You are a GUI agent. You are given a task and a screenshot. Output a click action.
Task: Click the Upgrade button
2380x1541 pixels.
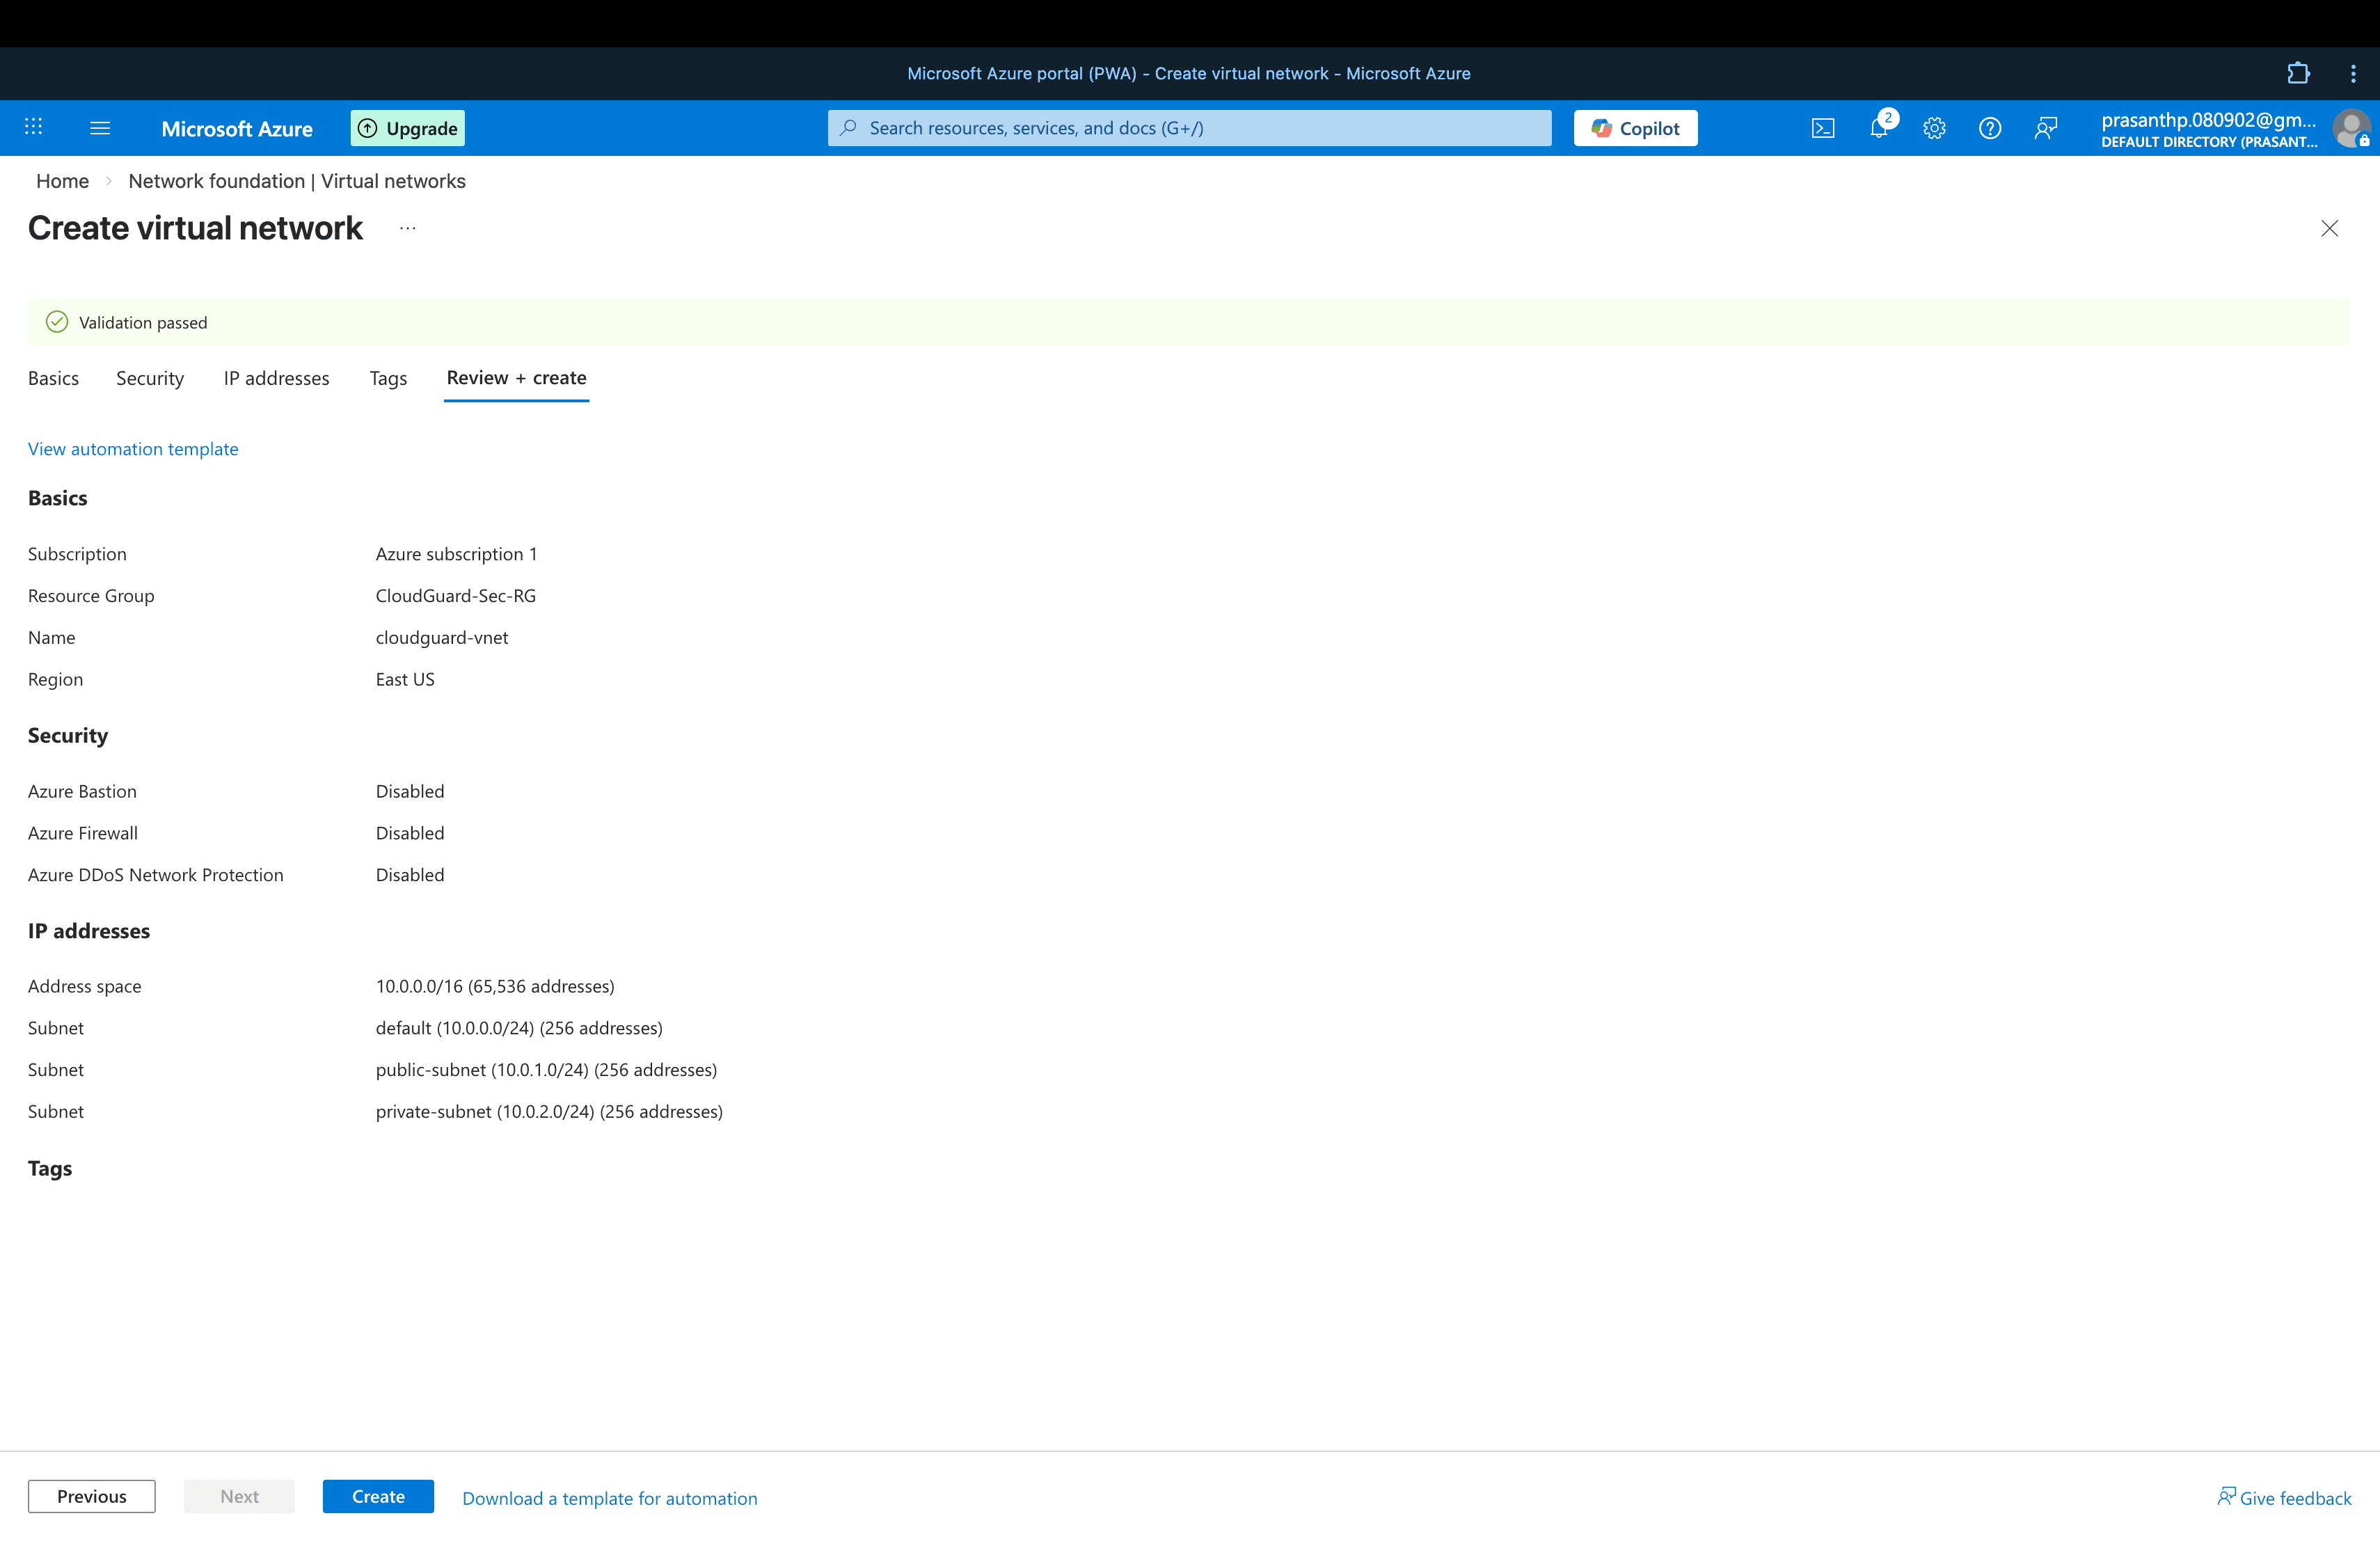[x=407, y=127]
